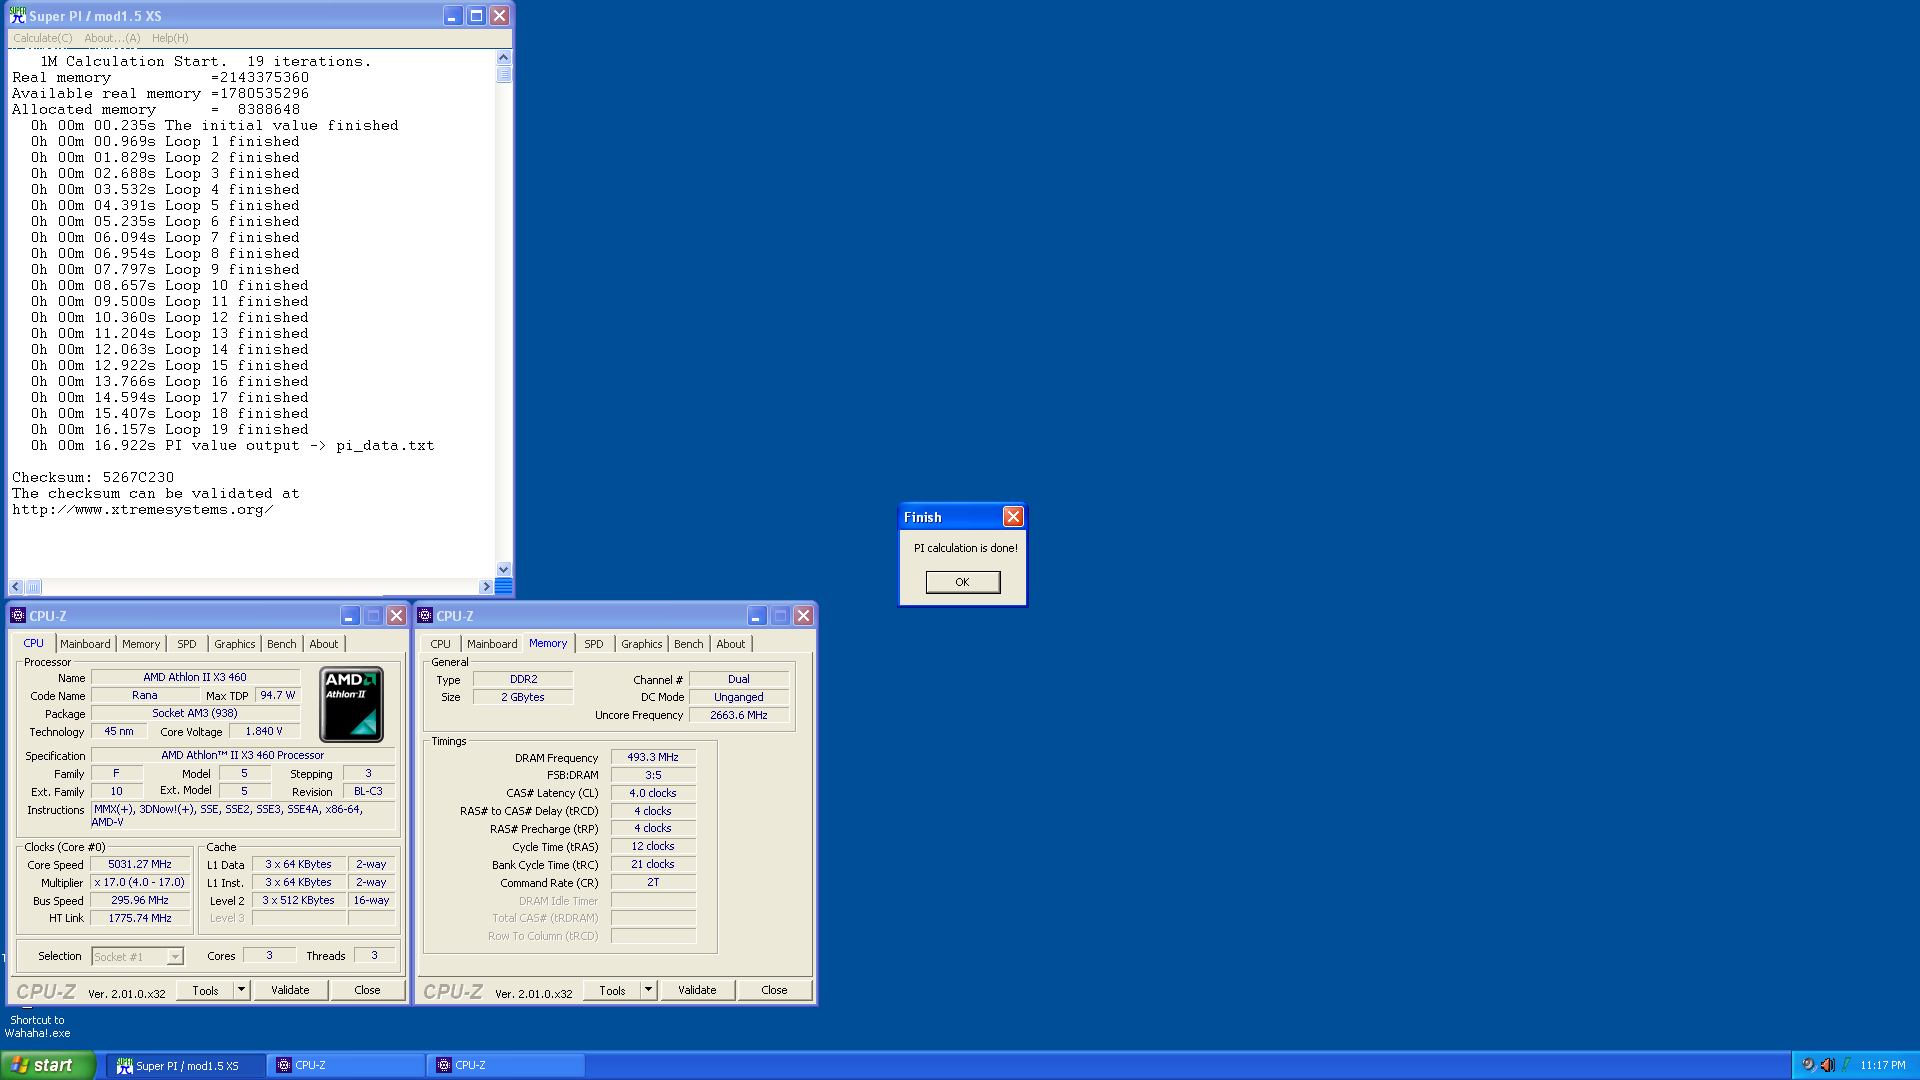Click the Command Rate 2T value
This screenshot has height=1080, width=1920.
653,883
